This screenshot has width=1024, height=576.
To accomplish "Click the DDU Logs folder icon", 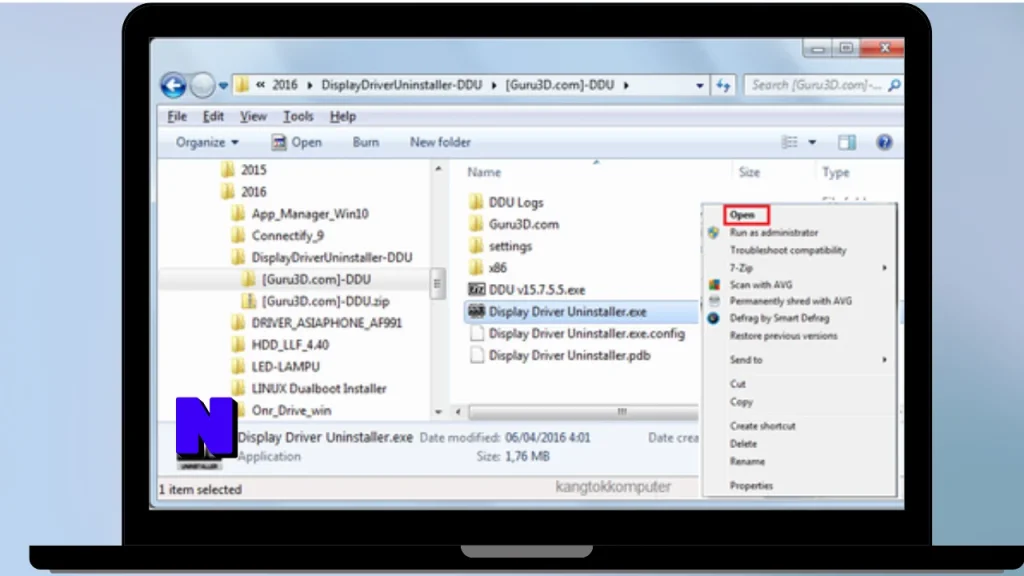I will 477,202.
